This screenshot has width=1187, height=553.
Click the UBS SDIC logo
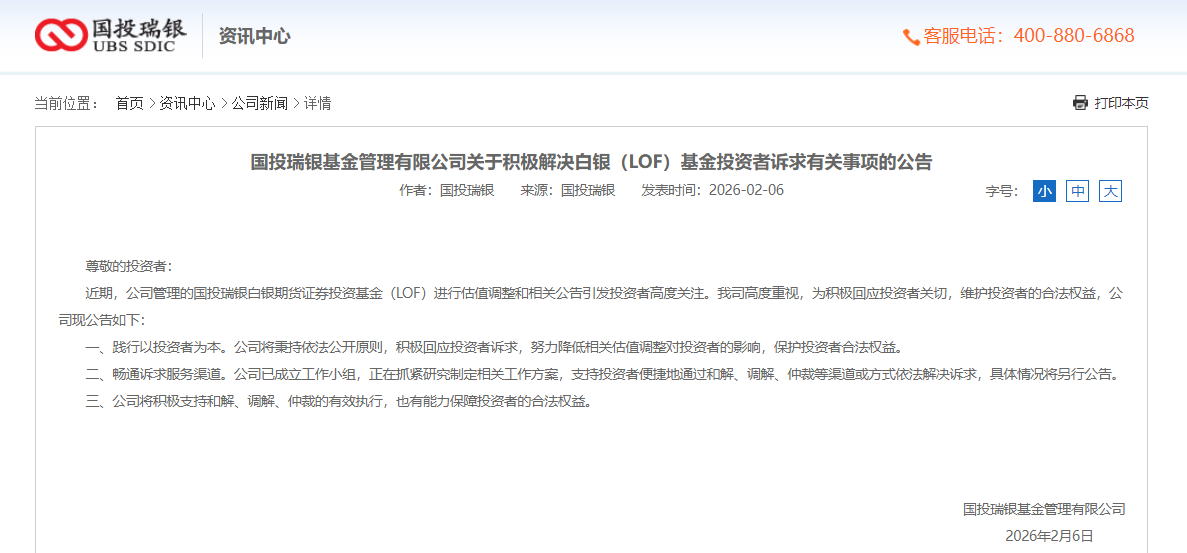click(110, 35)
